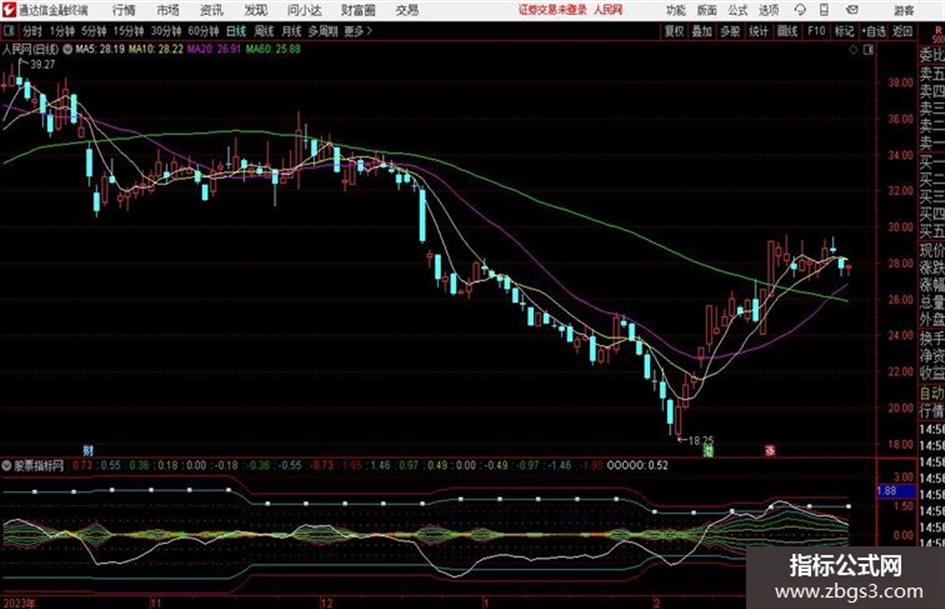
Task: Click the 复权 toolbar button
Action: [674, 31]
